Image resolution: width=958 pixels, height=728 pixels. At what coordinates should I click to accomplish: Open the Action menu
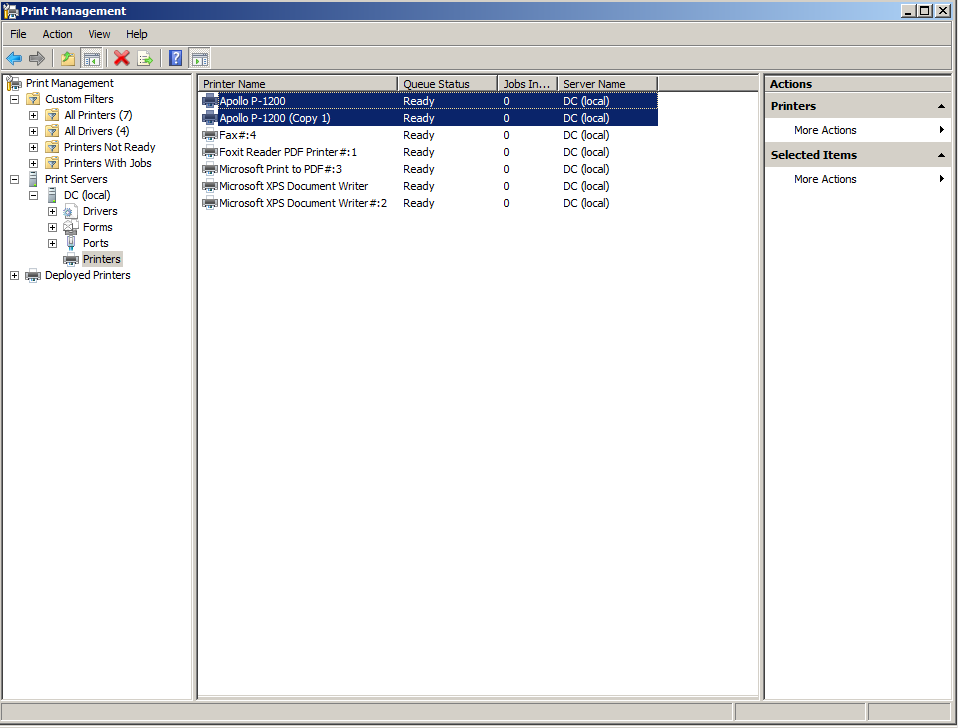[x=57, y=34]
